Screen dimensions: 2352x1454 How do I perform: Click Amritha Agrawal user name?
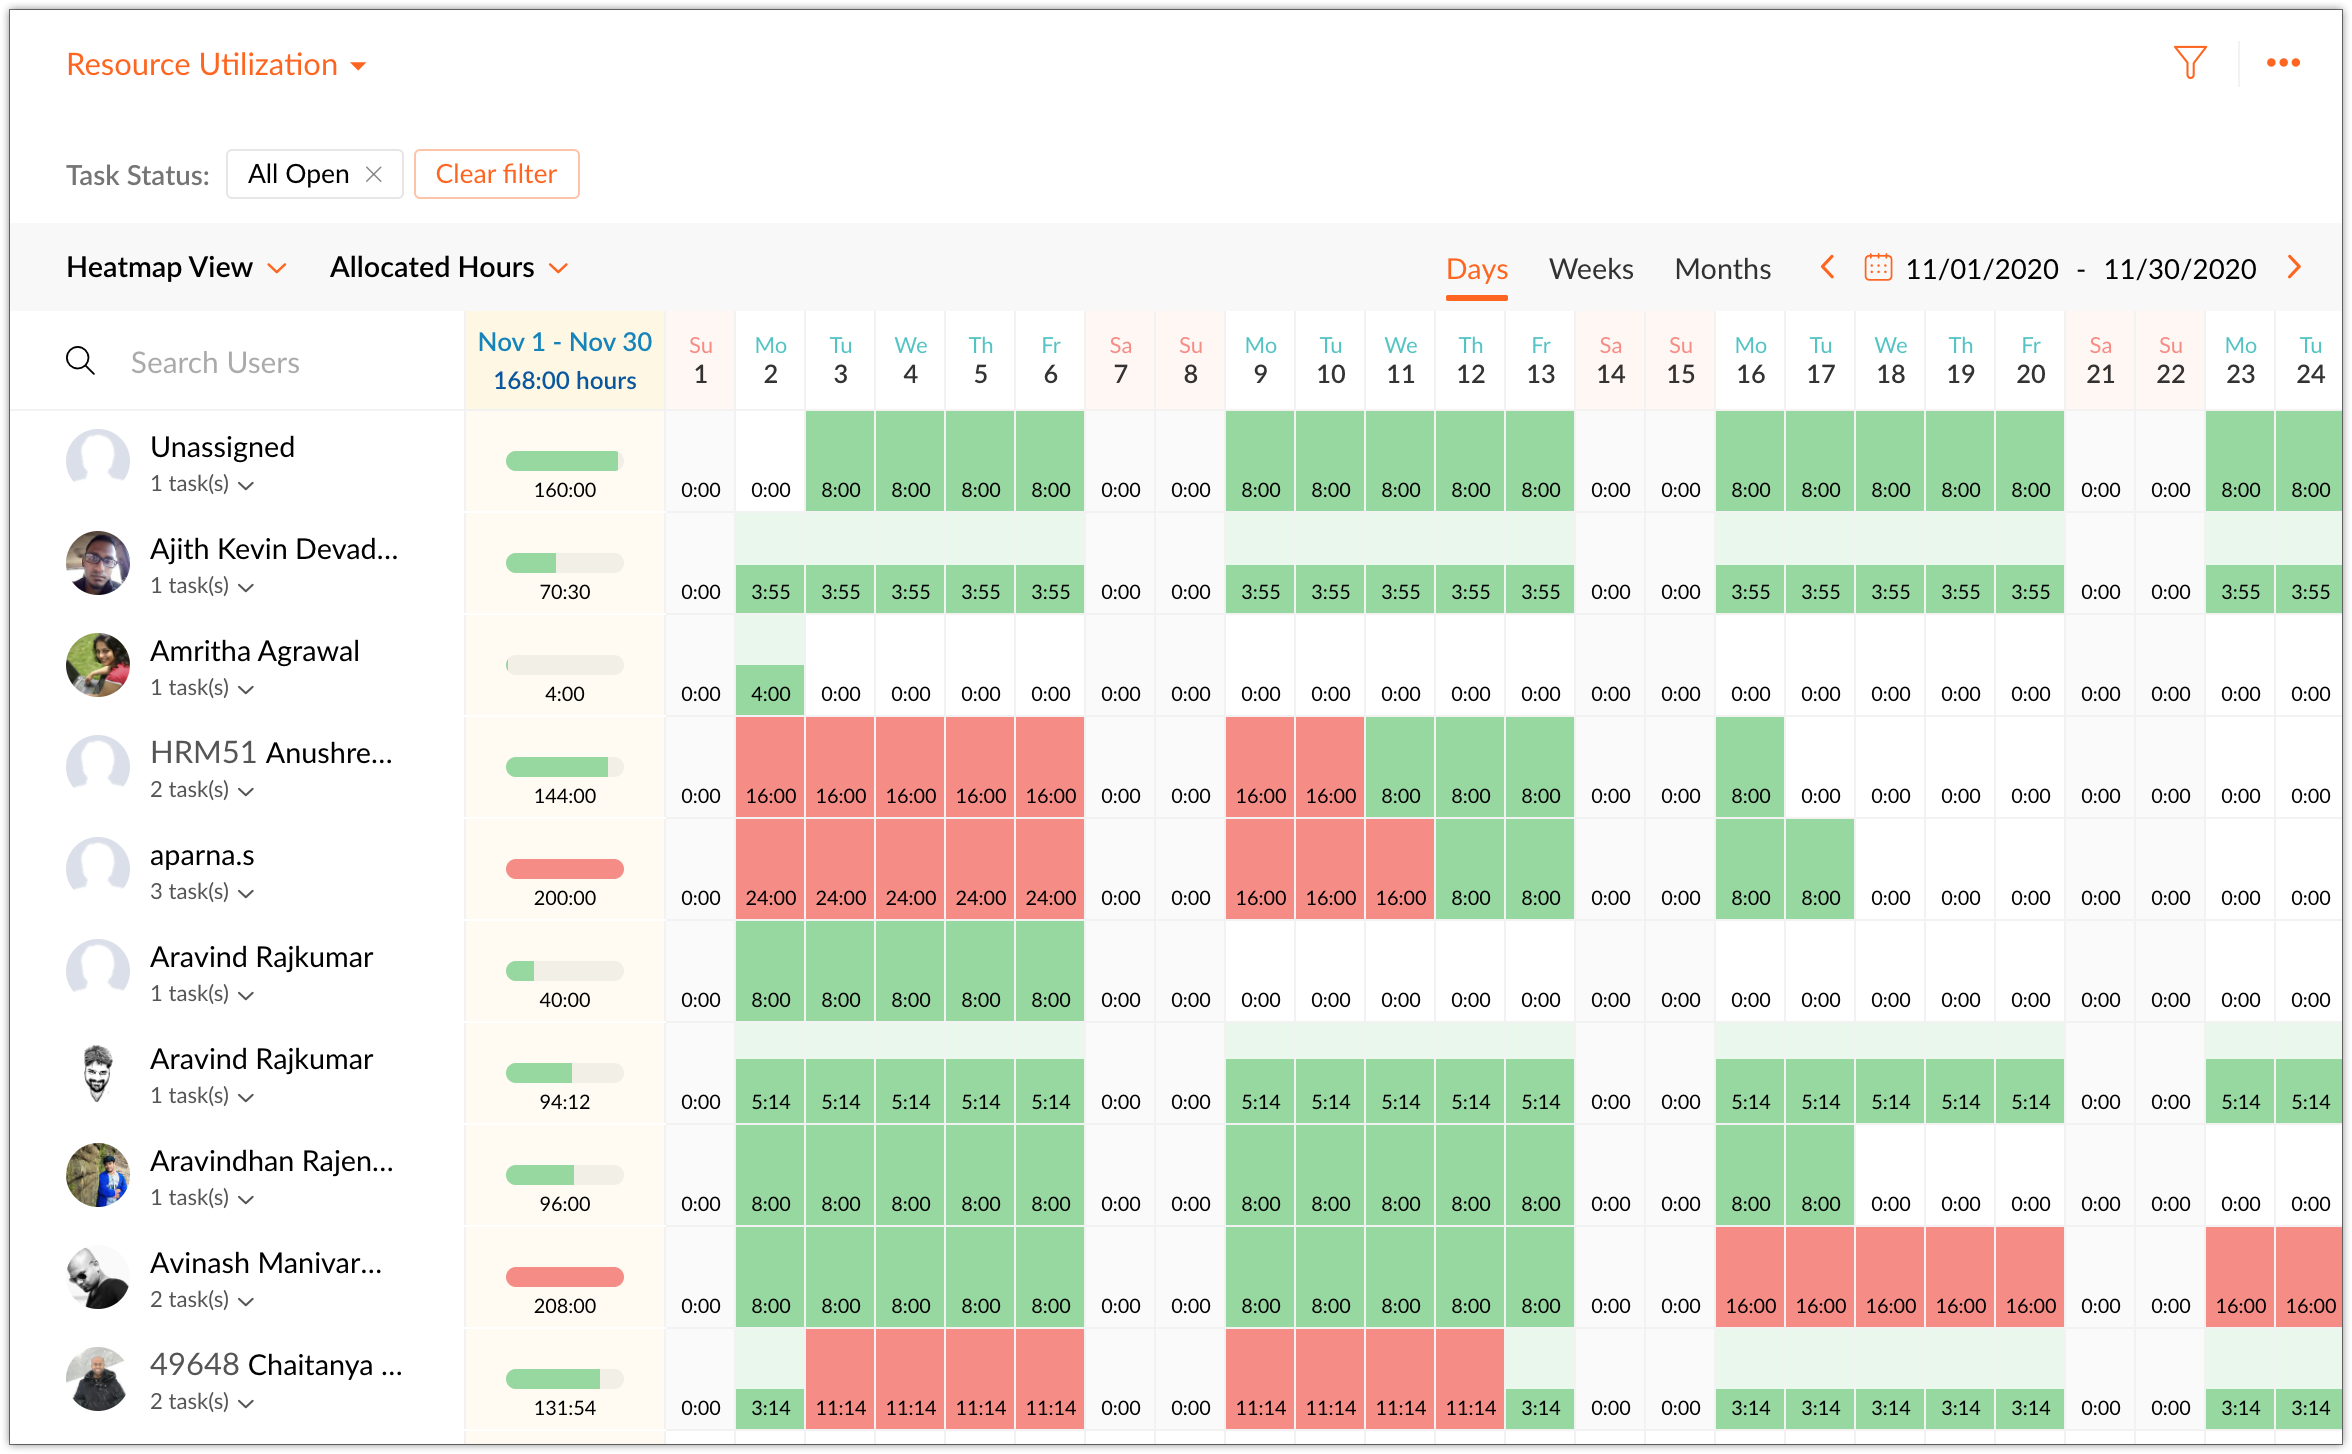pos(254,651)
